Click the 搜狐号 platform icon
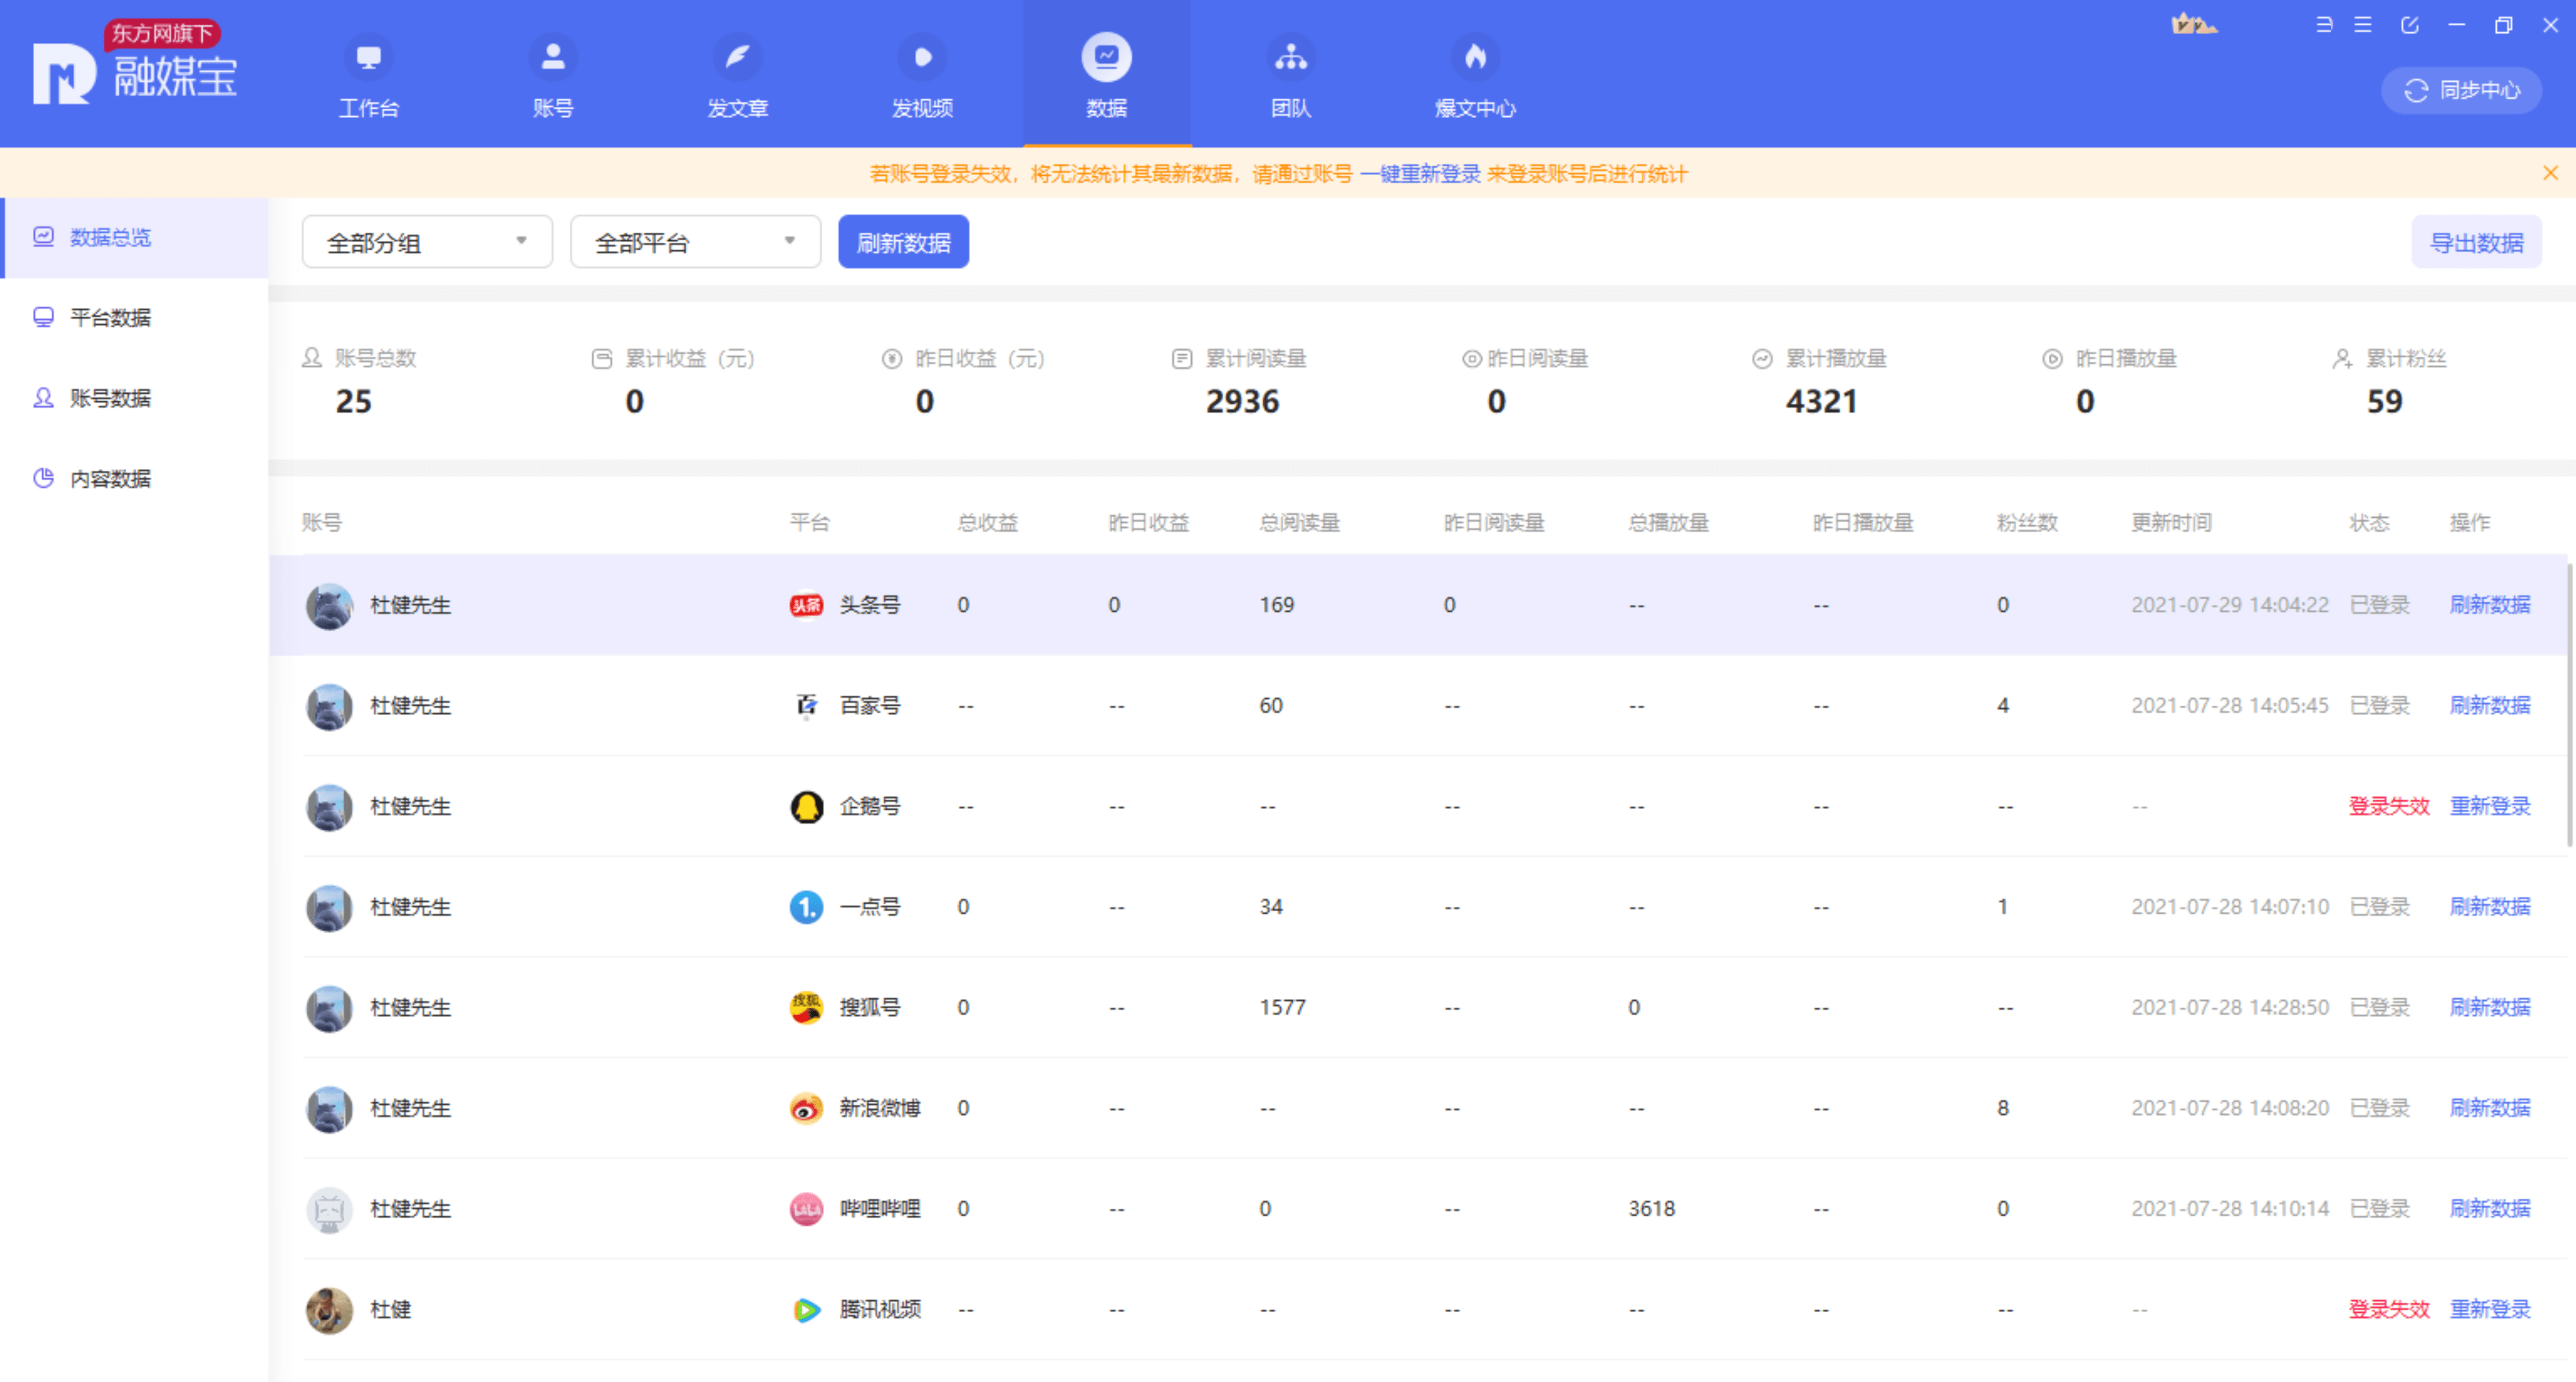 click(x=806, y=1007)
